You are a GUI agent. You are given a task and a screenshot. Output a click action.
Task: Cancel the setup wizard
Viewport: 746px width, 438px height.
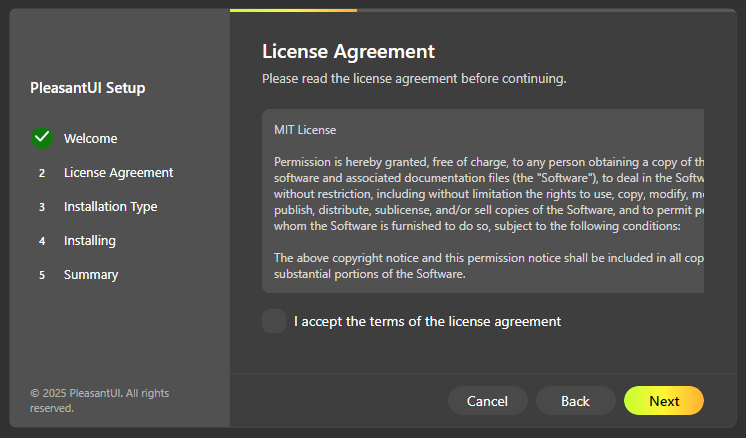(487, 401)
